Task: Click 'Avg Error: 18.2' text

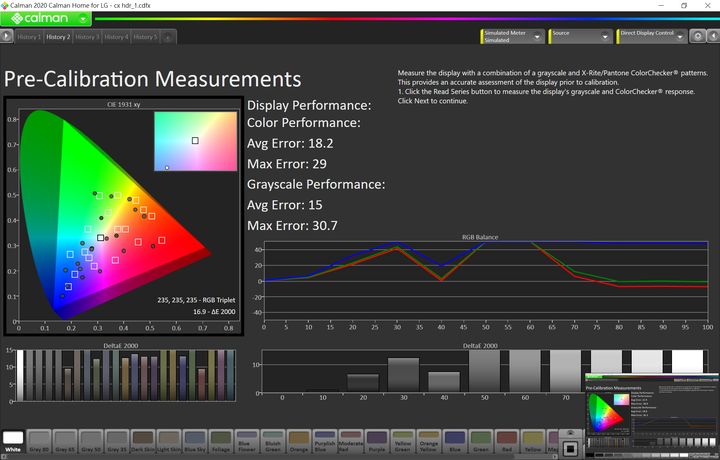Action: tap(290, 143)
